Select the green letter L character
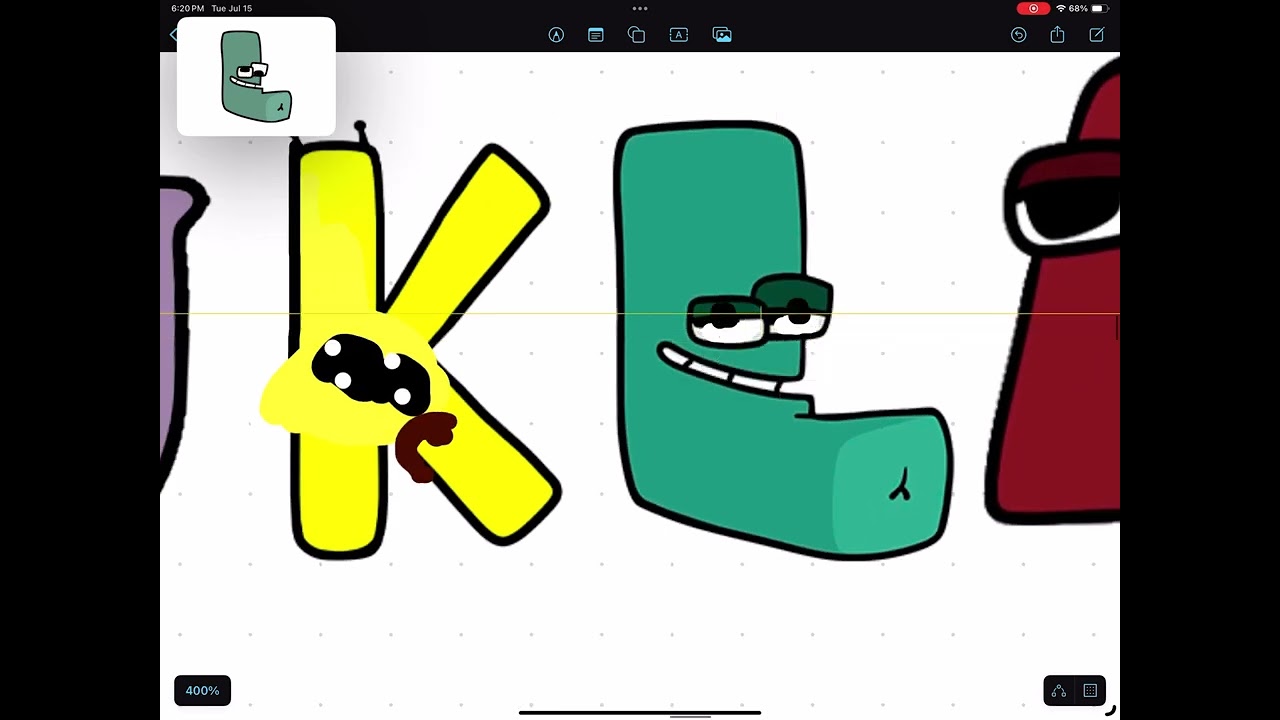The height and width of the screenshot is (720, 1280). [x=785, y=340]
